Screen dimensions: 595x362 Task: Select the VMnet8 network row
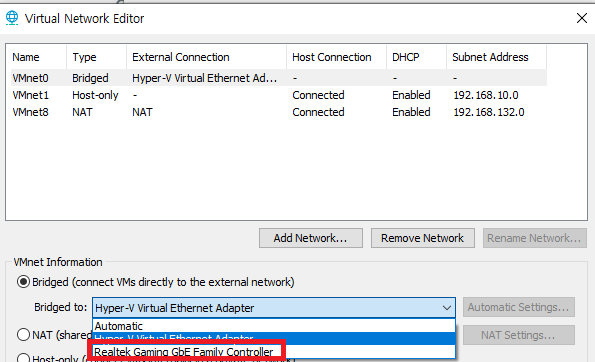tap(279, 112)
